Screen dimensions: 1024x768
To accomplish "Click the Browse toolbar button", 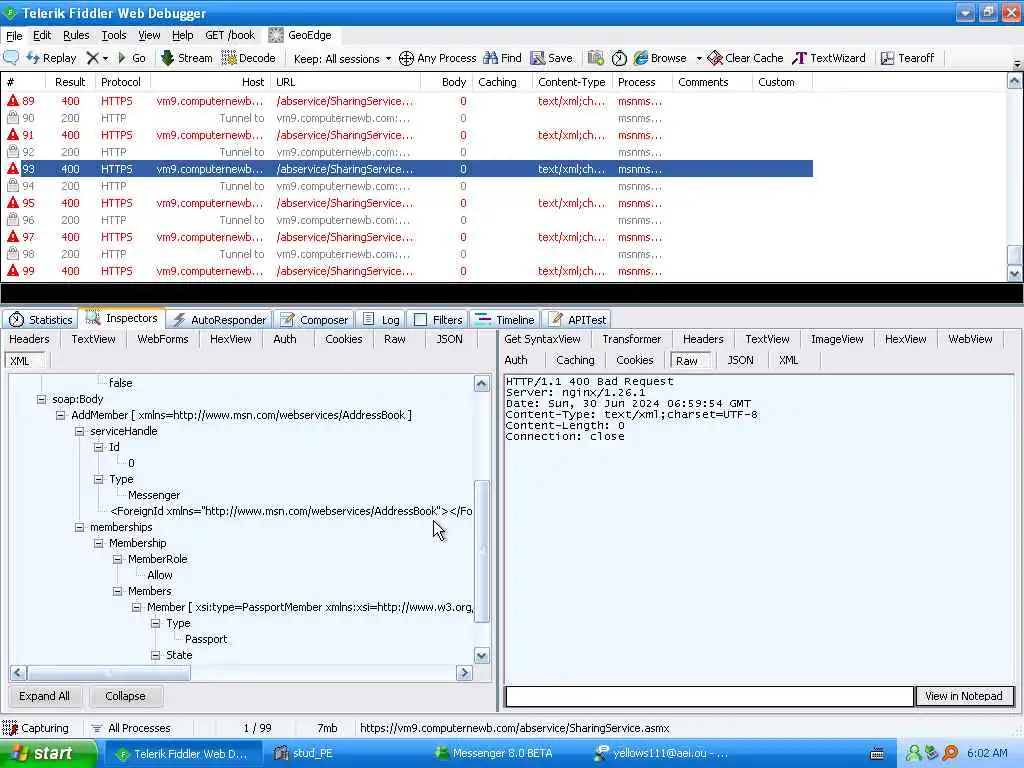I will coord(660,58).
